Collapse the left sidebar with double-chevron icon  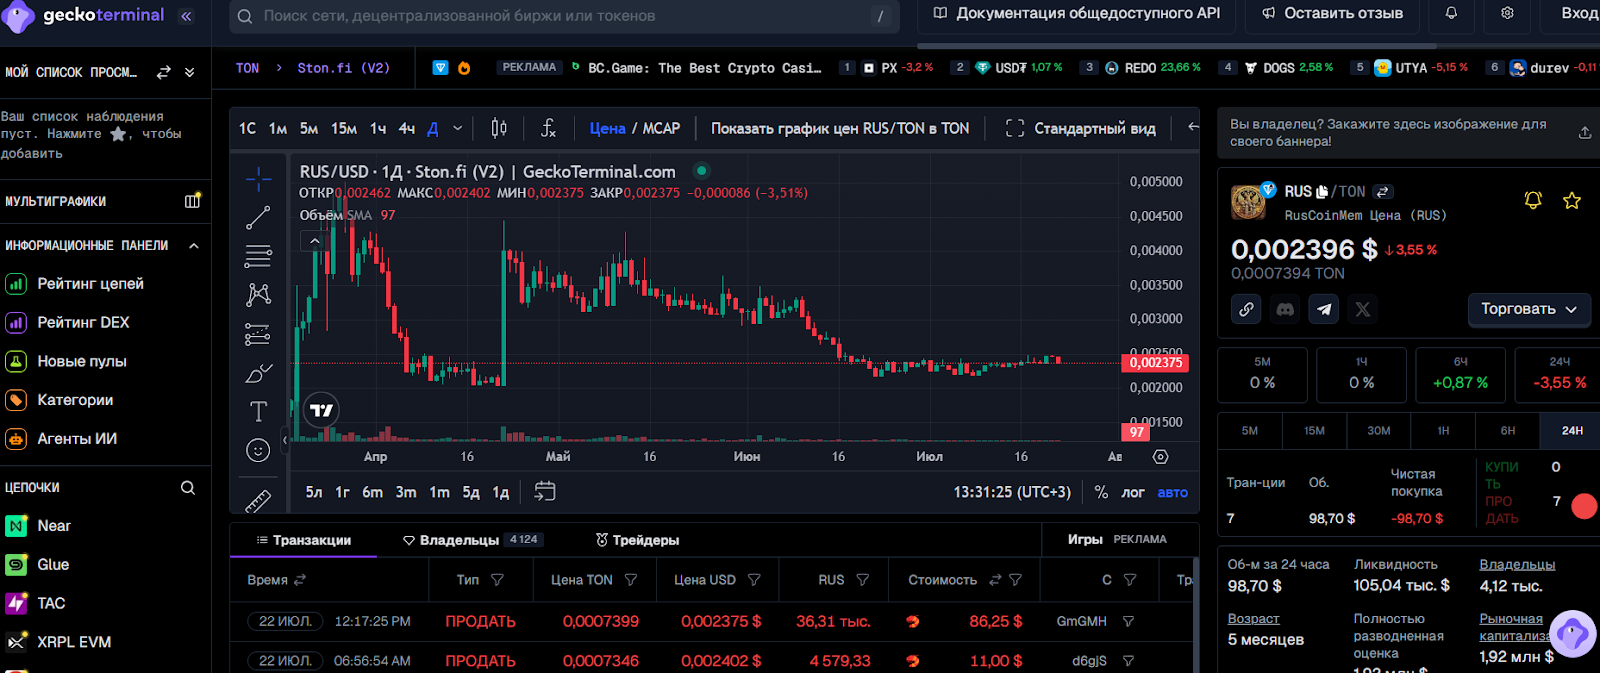[186, 16]
